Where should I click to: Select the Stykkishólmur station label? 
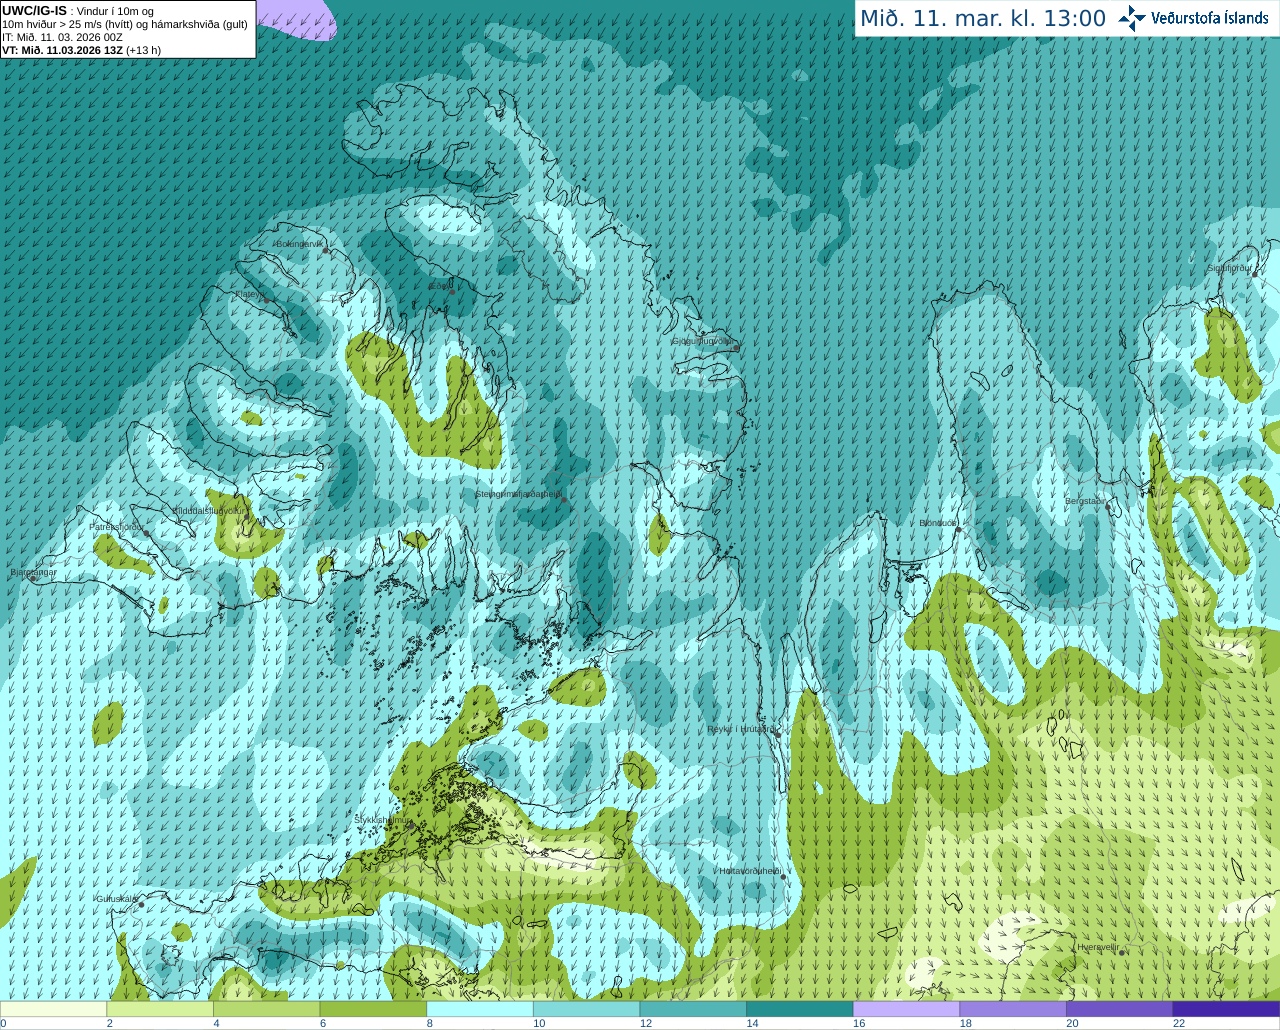[383, 819]
